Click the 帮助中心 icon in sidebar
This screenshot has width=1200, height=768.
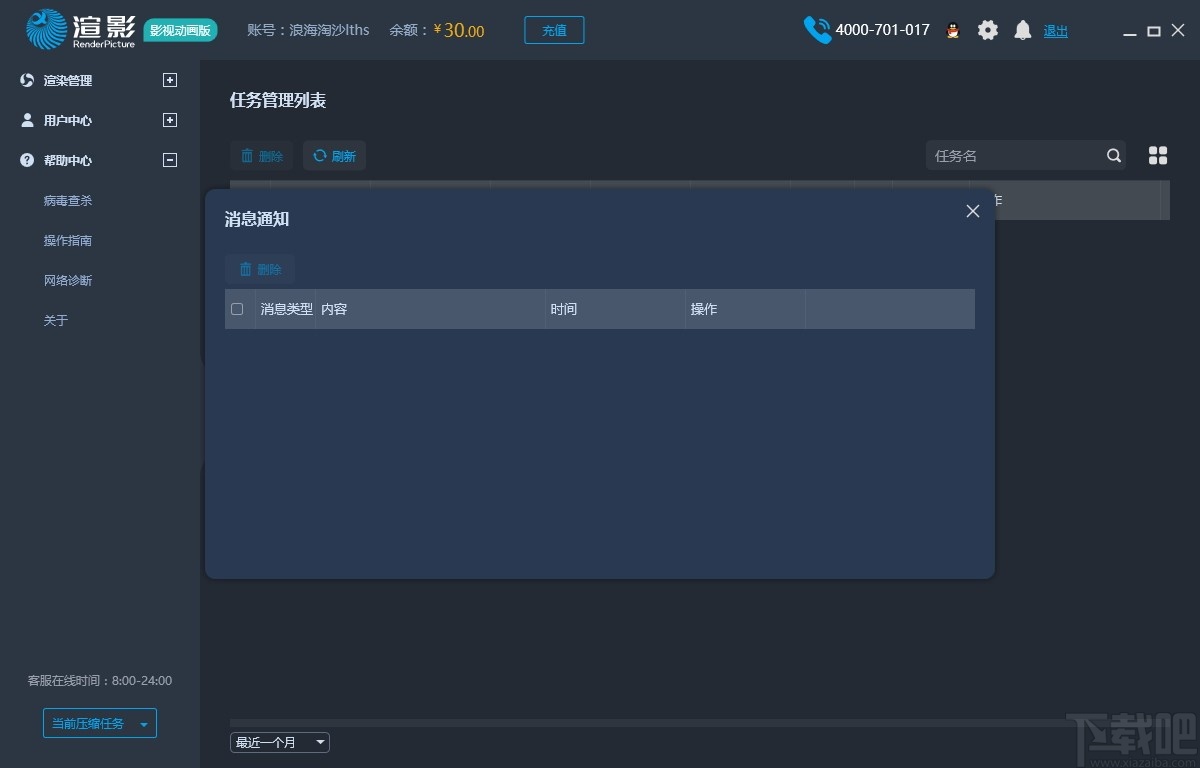(25, 160)
